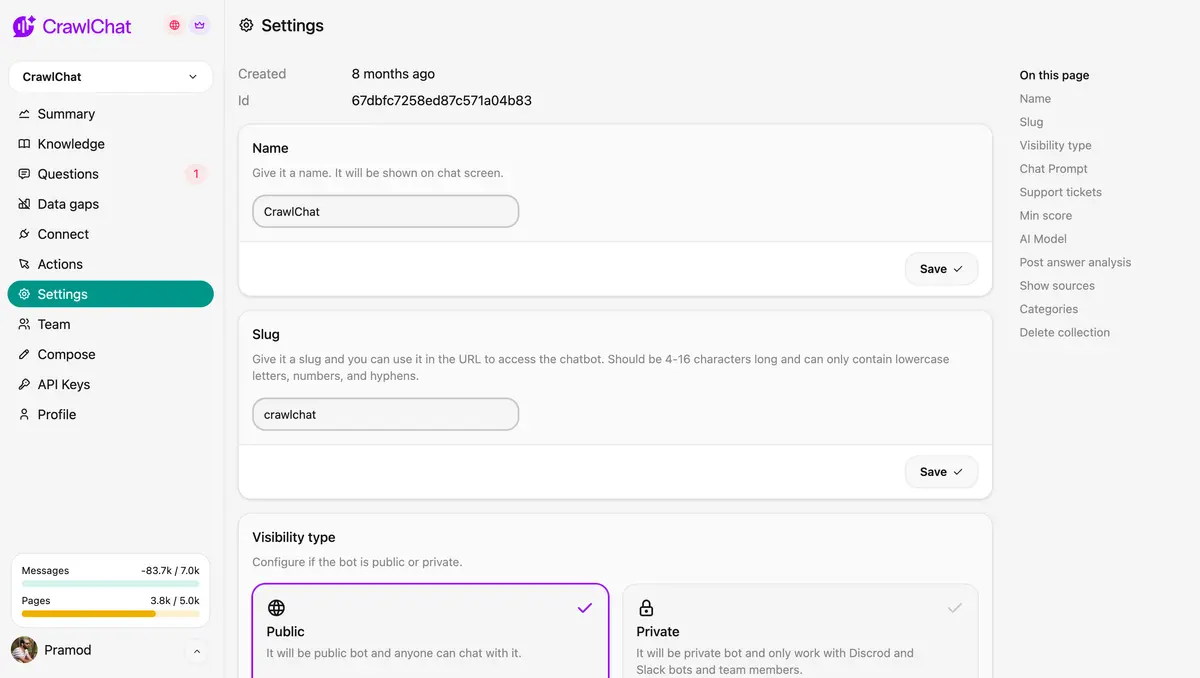Click the Pages usage progress bar
This screenshot has height=678, width=1200.
pos(110,613)
